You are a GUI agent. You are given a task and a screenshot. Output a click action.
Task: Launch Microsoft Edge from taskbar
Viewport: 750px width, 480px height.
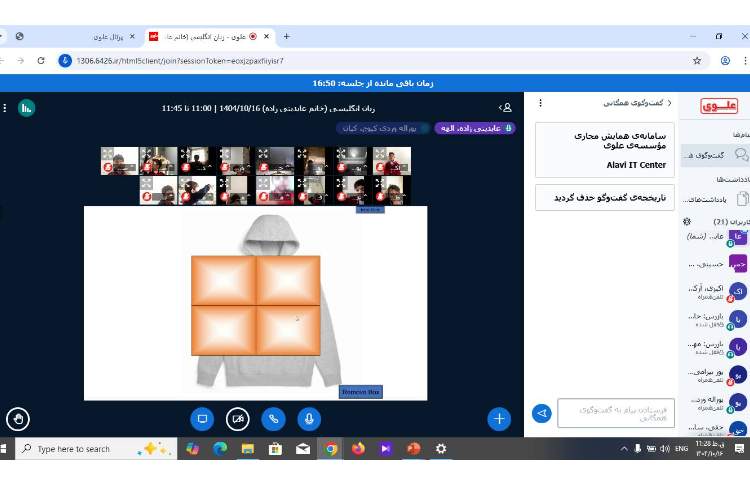click(220, 449)
